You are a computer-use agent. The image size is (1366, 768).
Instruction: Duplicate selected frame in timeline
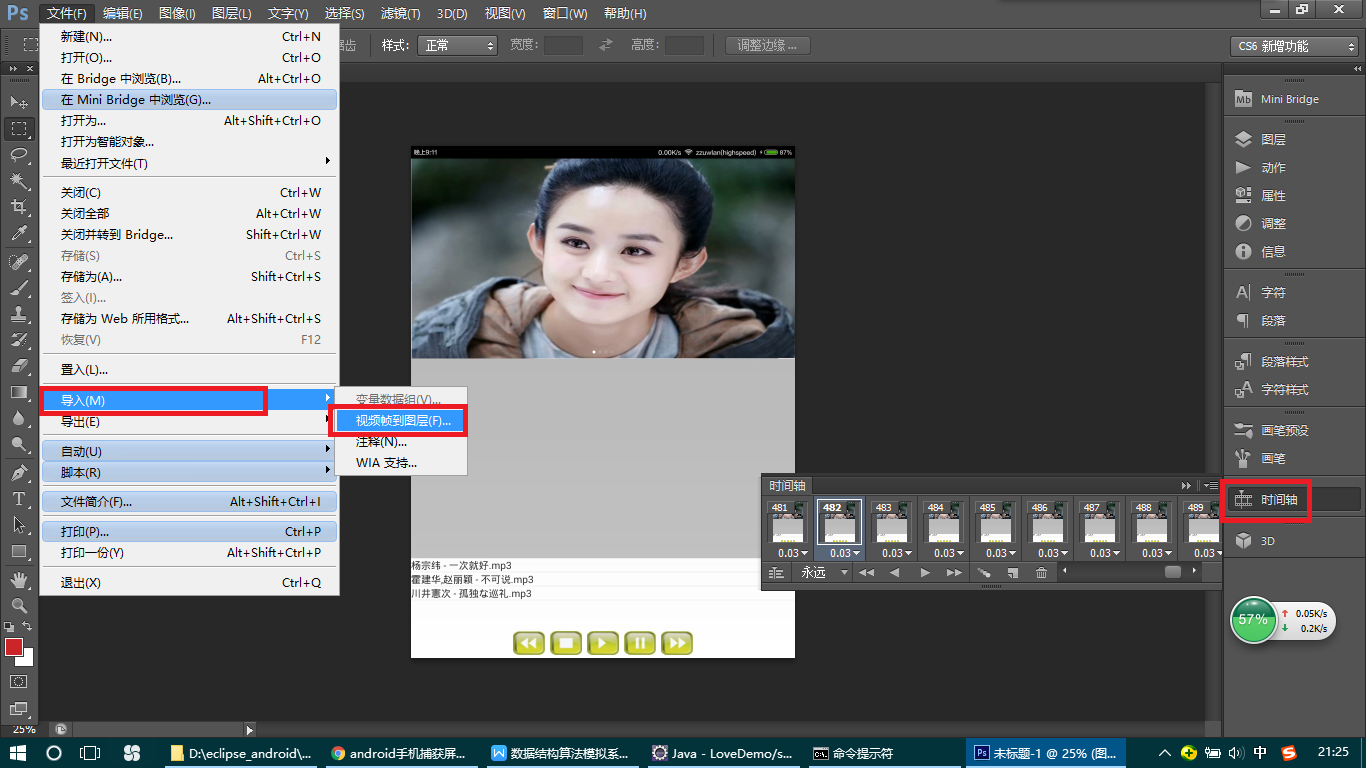[1012, 573]
